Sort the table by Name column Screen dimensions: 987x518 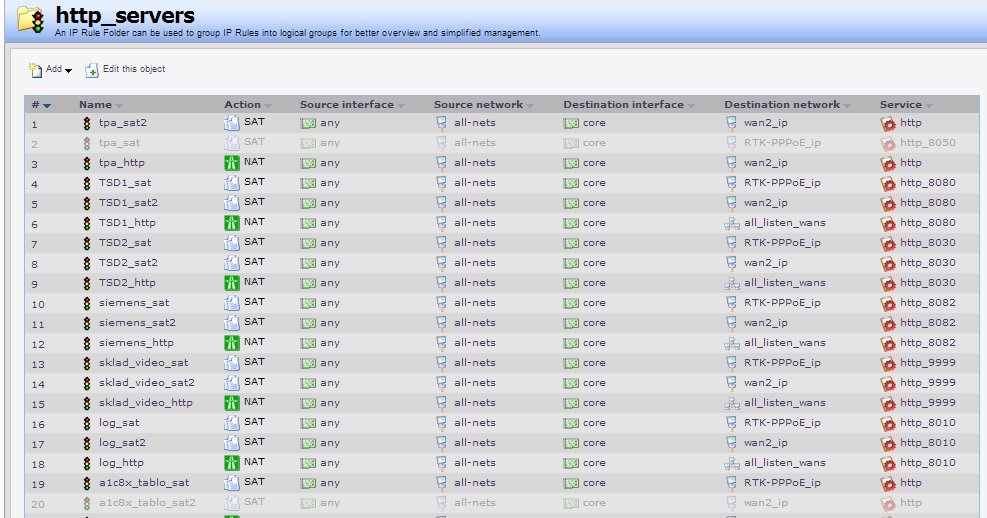tap(96, 104)
